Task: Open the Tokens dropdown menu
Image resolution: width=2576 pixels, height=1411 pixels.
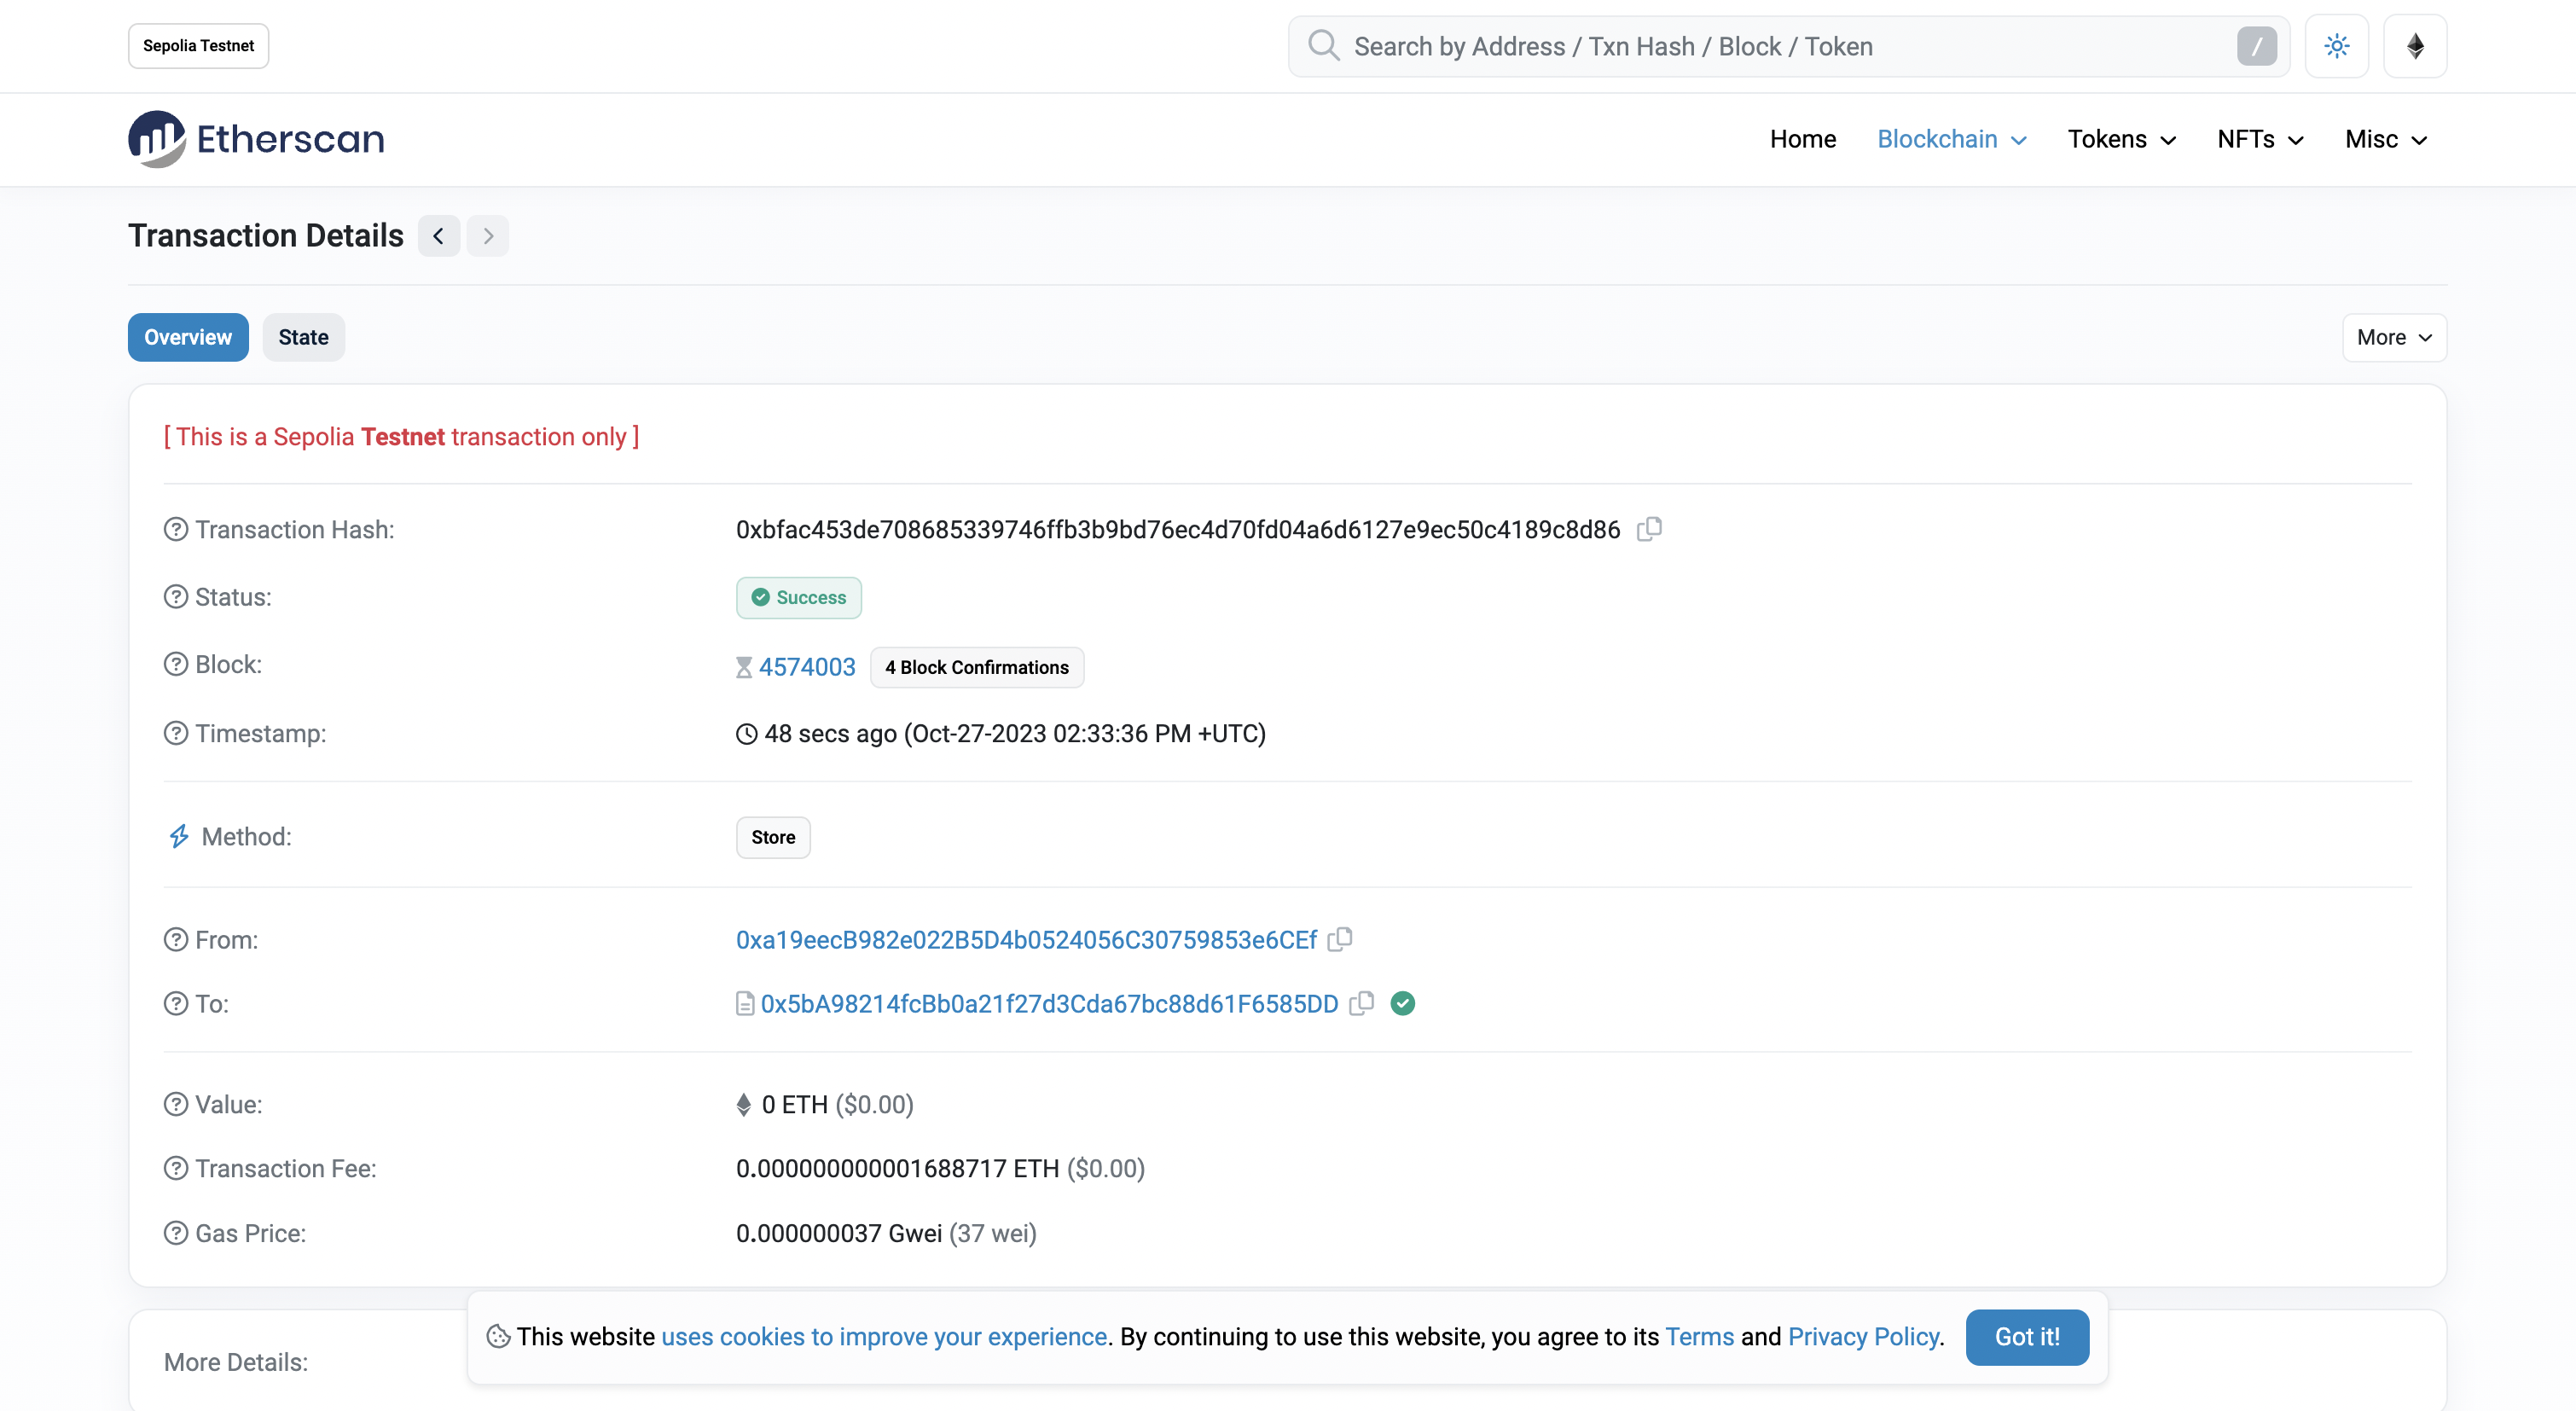Action: [x=2121, y=139]
